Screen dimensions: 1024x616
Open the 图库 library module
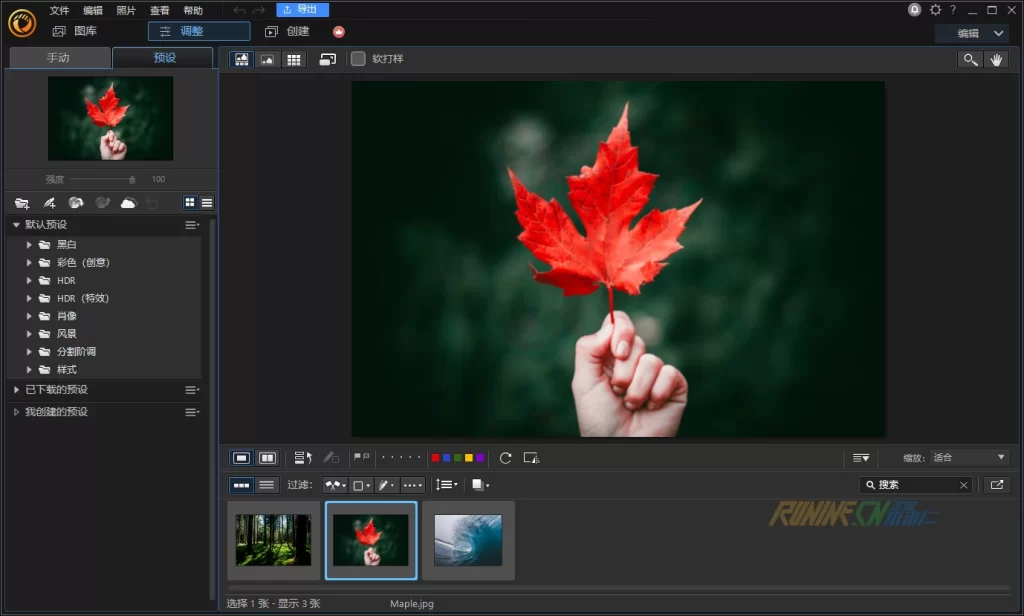[x=76, y=32]
